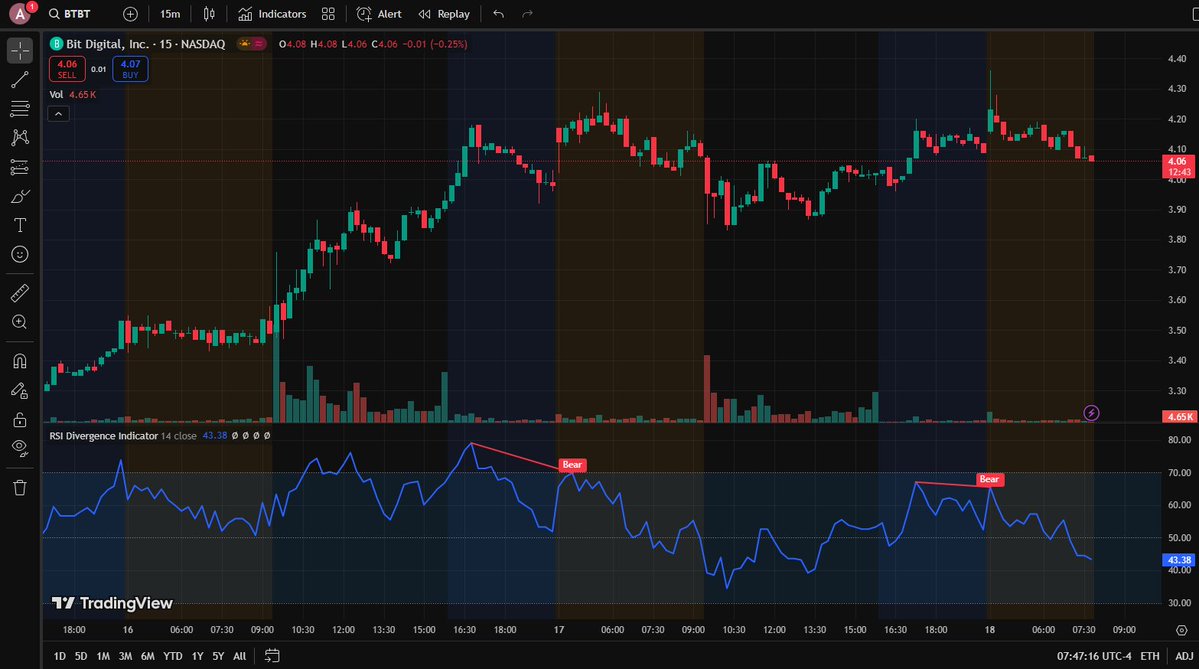The height and width of the screenshot is (669, 1199).
Task: Open the time axis settings gear
Action: pyautogui.click(x=1181, y=630)
